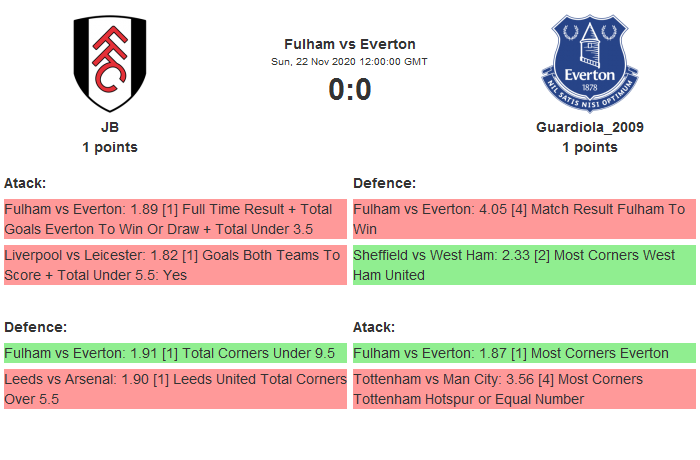Click the Total Corners Under 9.5 bet

(x=175, y=353)
